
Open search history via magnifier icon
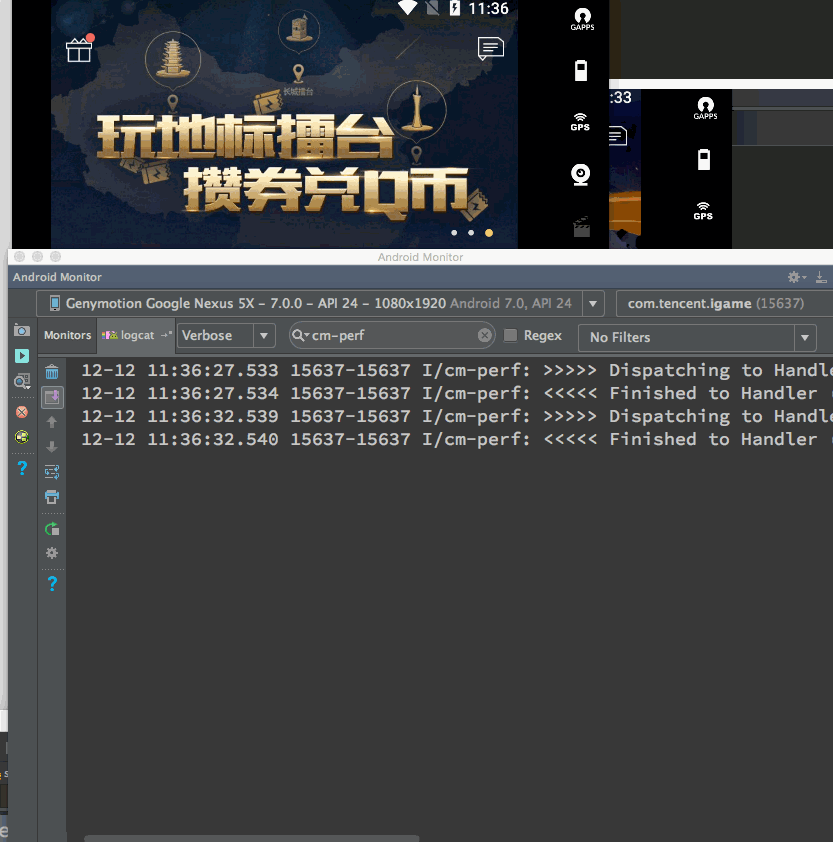tap(300, 335)
